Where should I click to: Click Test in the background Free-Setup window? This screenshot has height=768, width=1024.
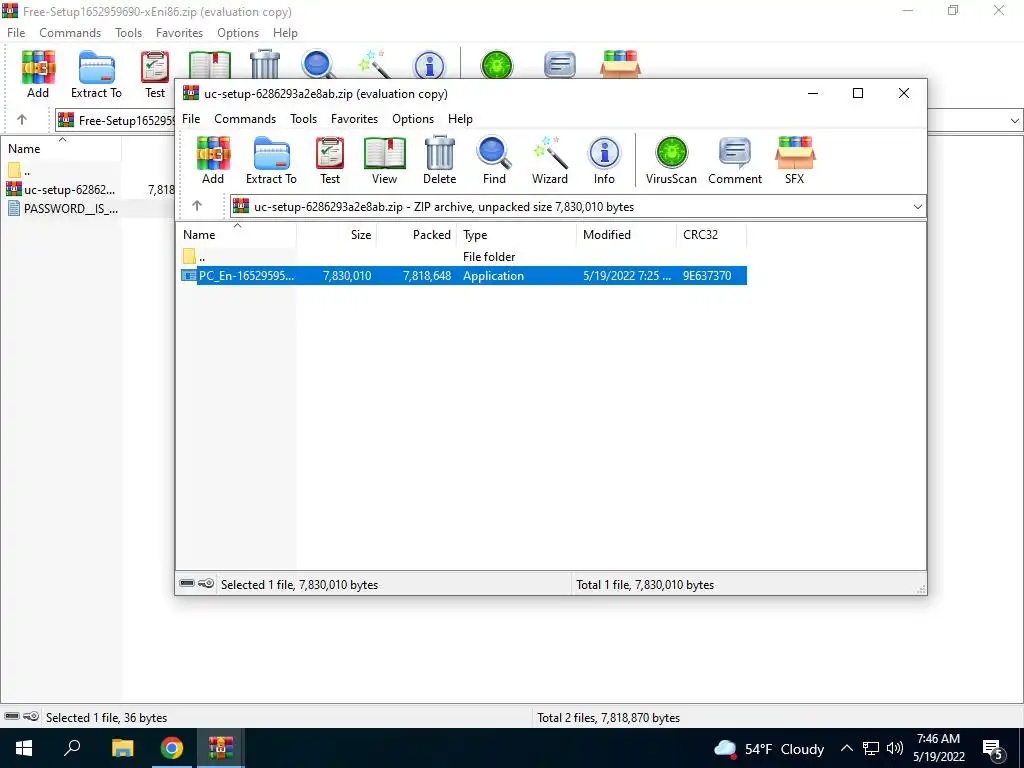155,74
